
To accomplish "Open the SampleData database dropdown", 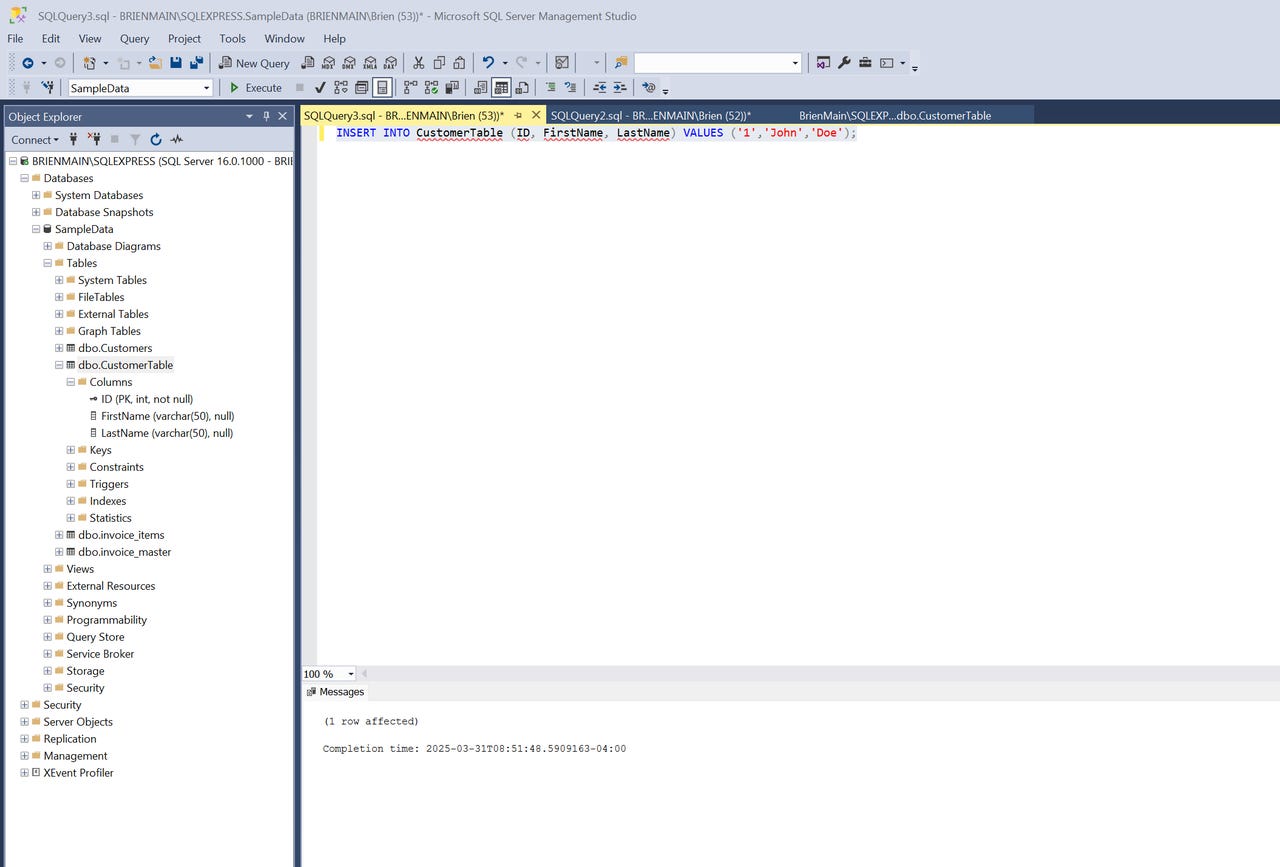I will pos(207,88).
